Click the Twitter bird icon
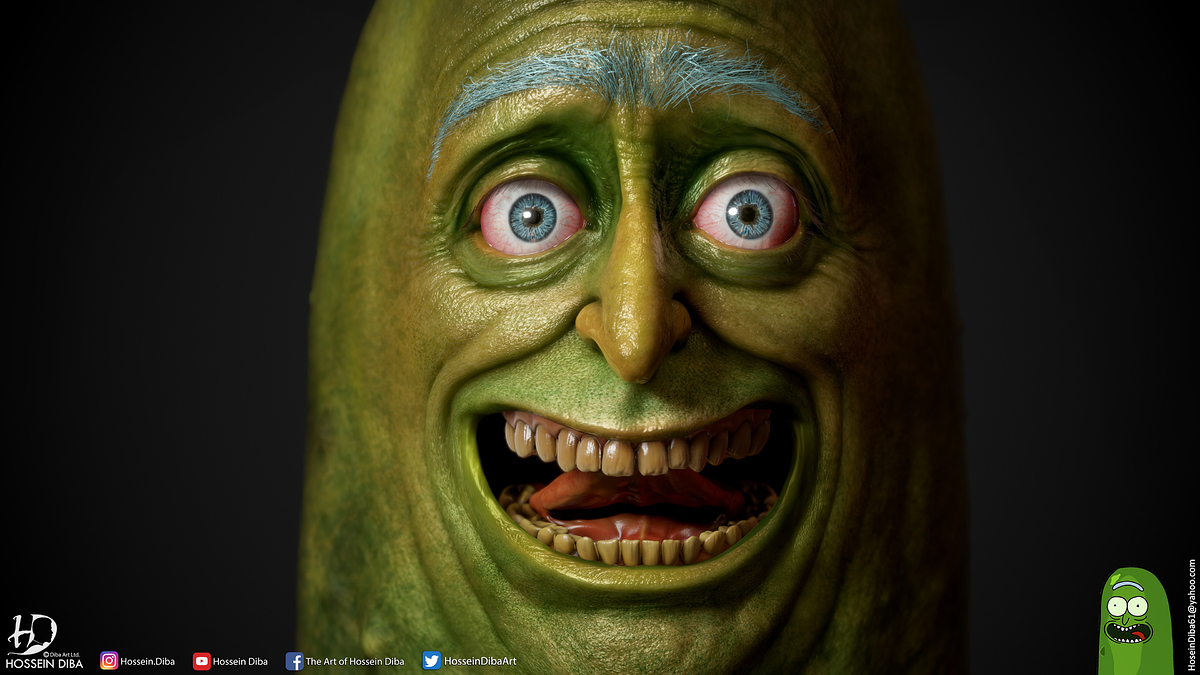1200x675 pixels. 431,661
